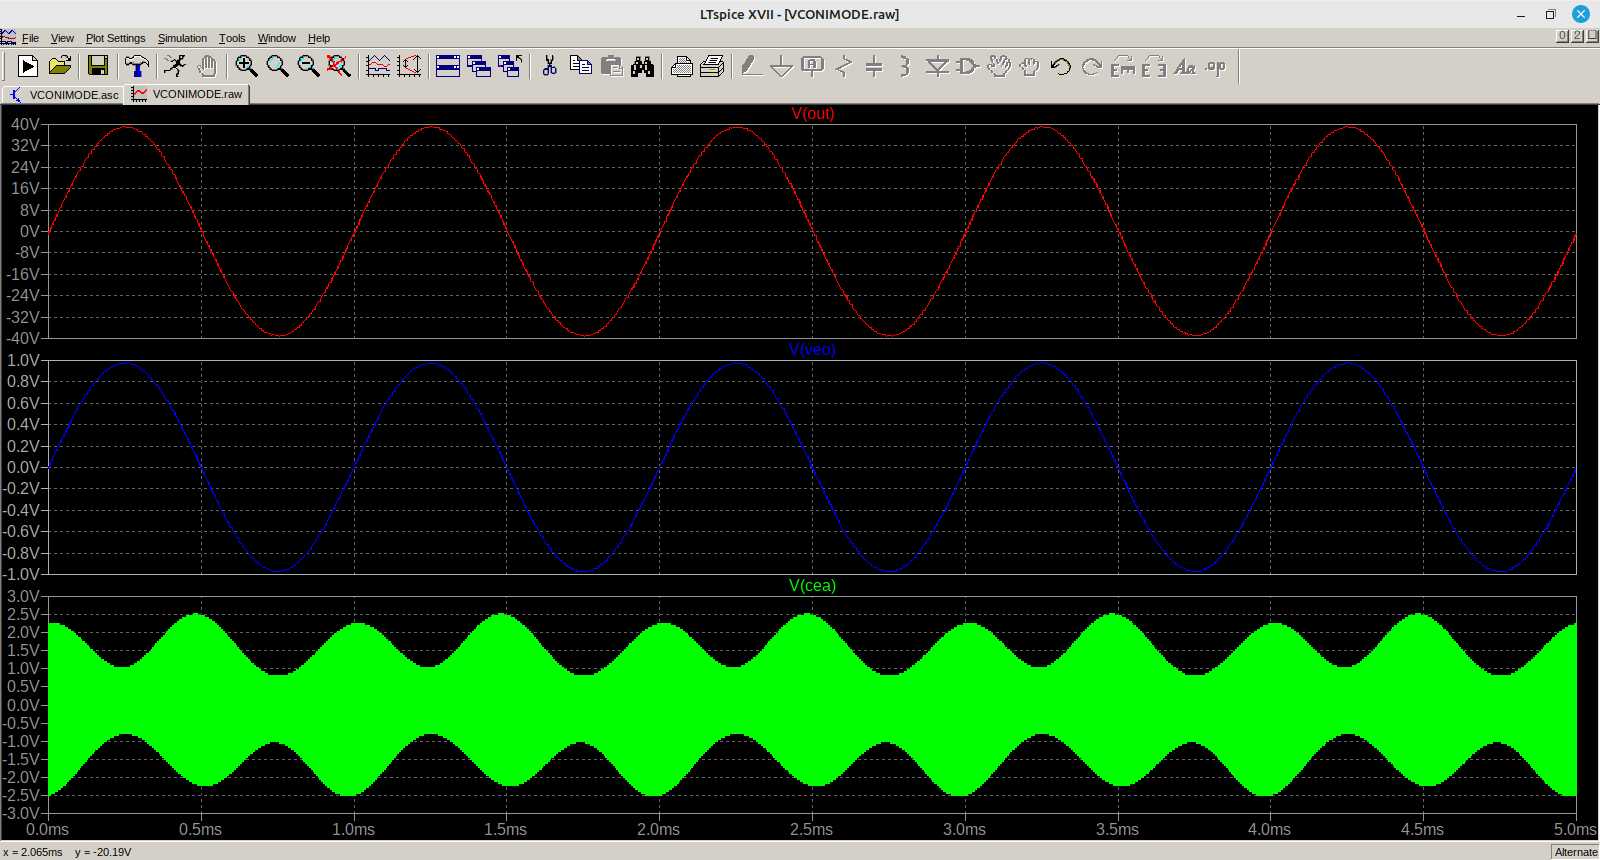Click the Pan zoom magnifier icon
Screen dimensions: 1600x860
[277, 66]
